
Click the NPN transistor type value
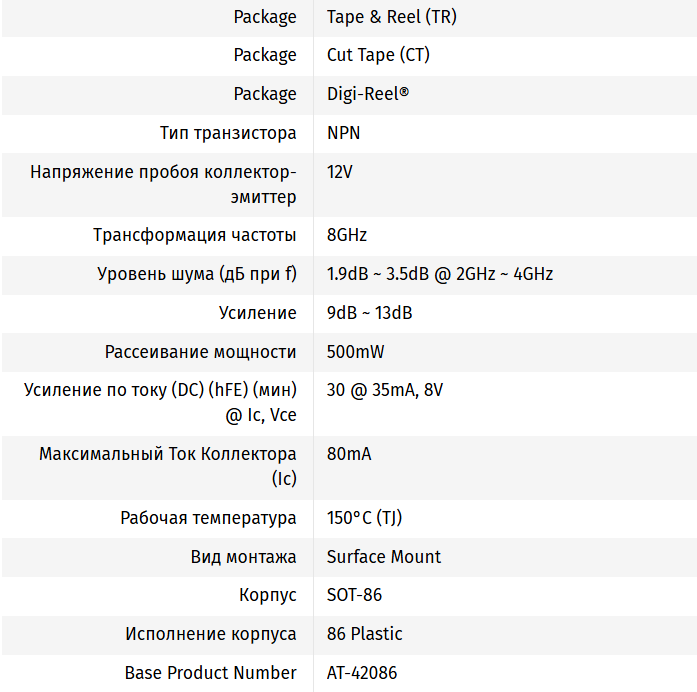coord(344,133)
